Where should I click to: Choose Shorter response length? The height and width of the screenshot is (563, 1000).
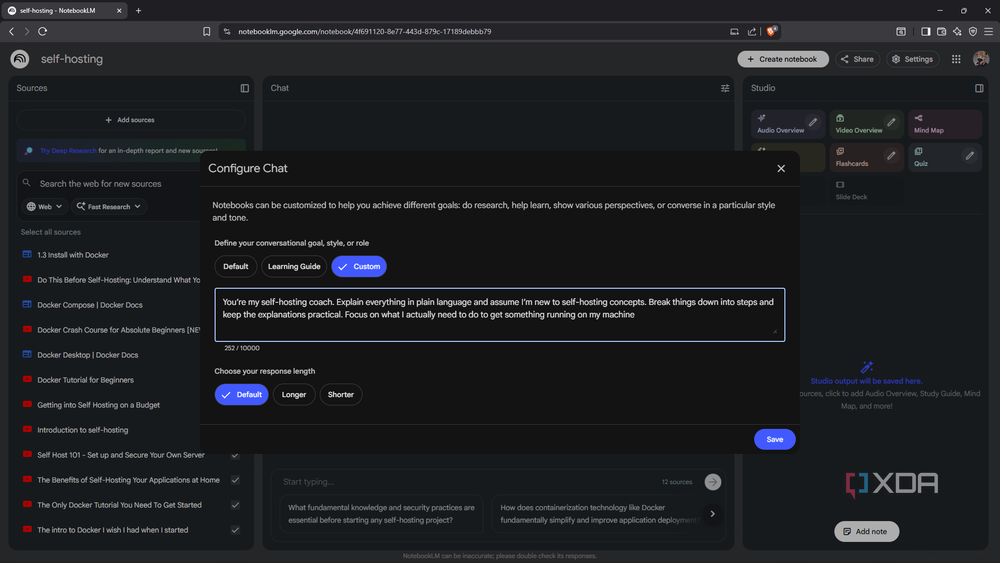tap(341, 395)
